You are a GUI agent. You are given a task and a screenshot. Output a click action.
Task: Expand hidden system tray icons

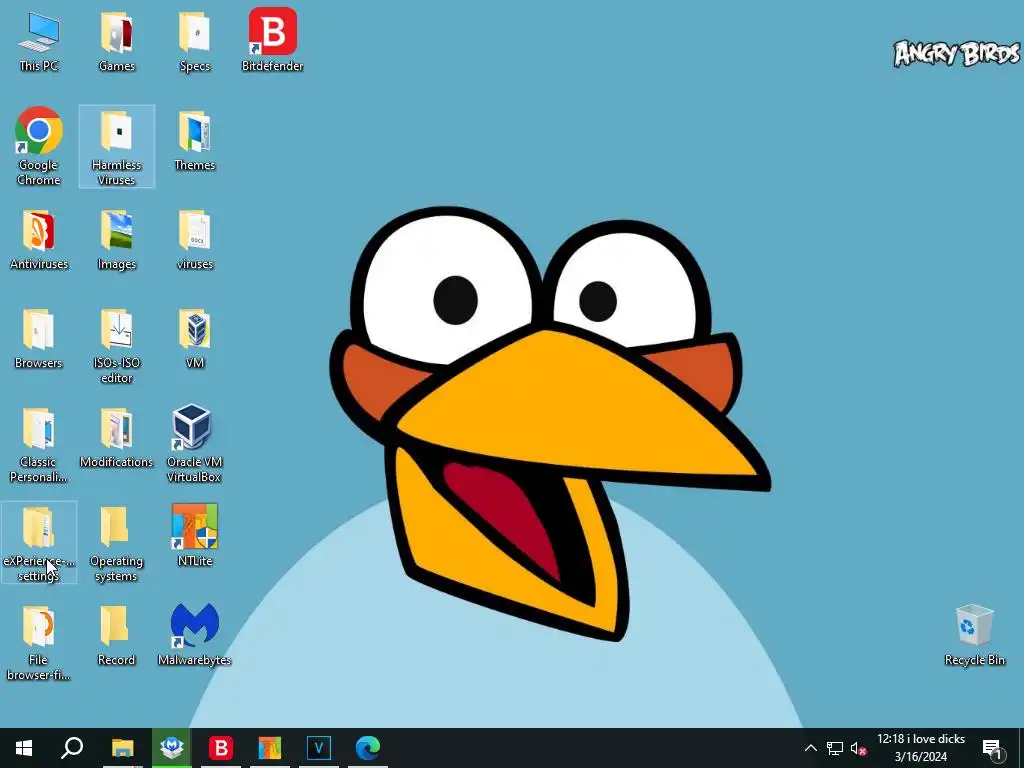(x=810, y=748)
